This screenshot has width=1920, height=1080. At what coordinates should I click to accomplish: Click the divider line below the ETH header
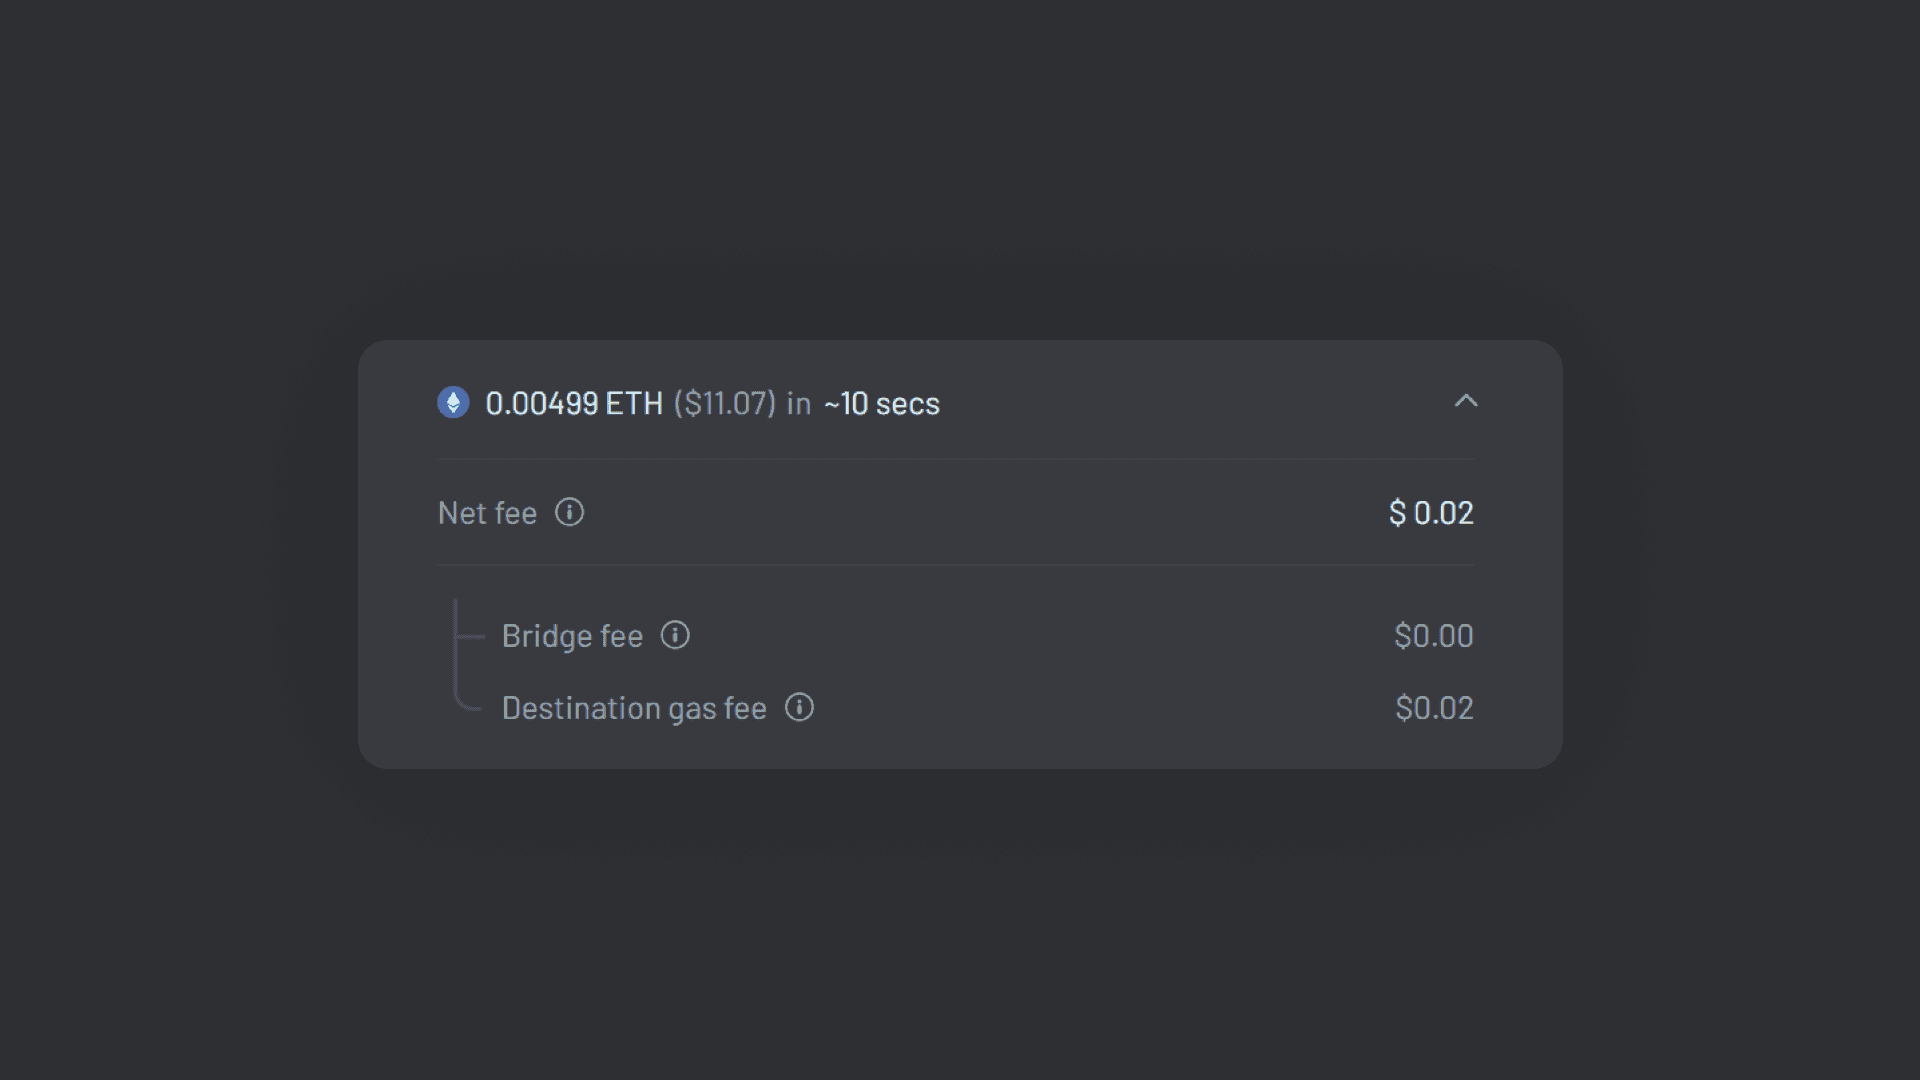pyautogui.click(x=956, y=459)
